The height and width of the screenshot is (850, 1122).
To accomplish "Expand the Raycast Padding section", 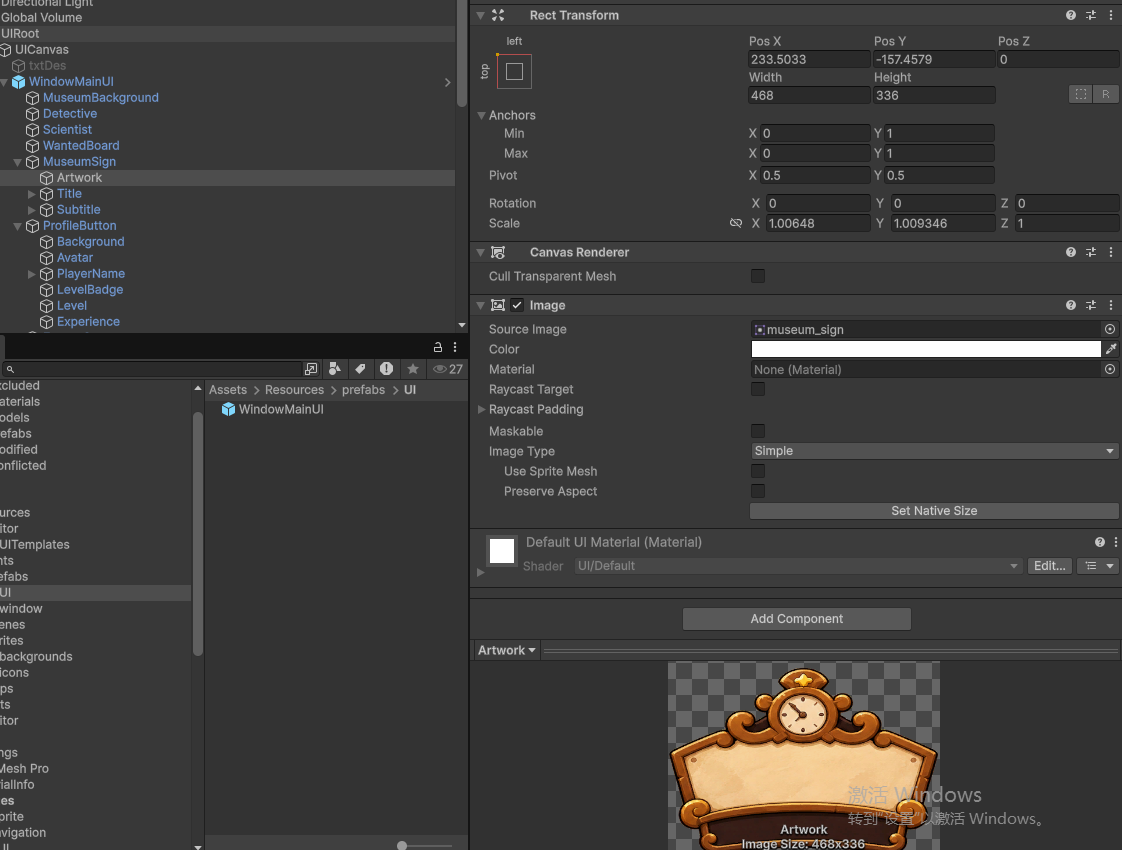I will [482, 409].
